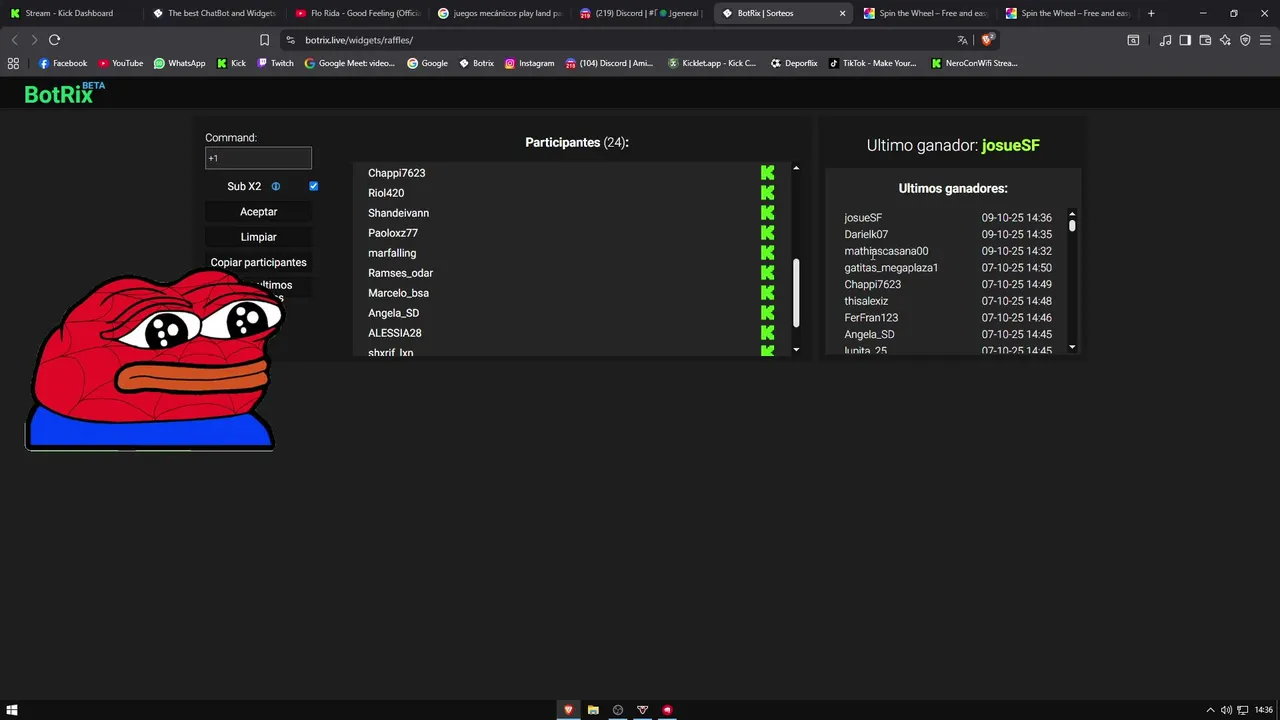Open Brave wallet icon in toolbar
This screenshot has width=1280, height=720.
tap(1205, 40)
